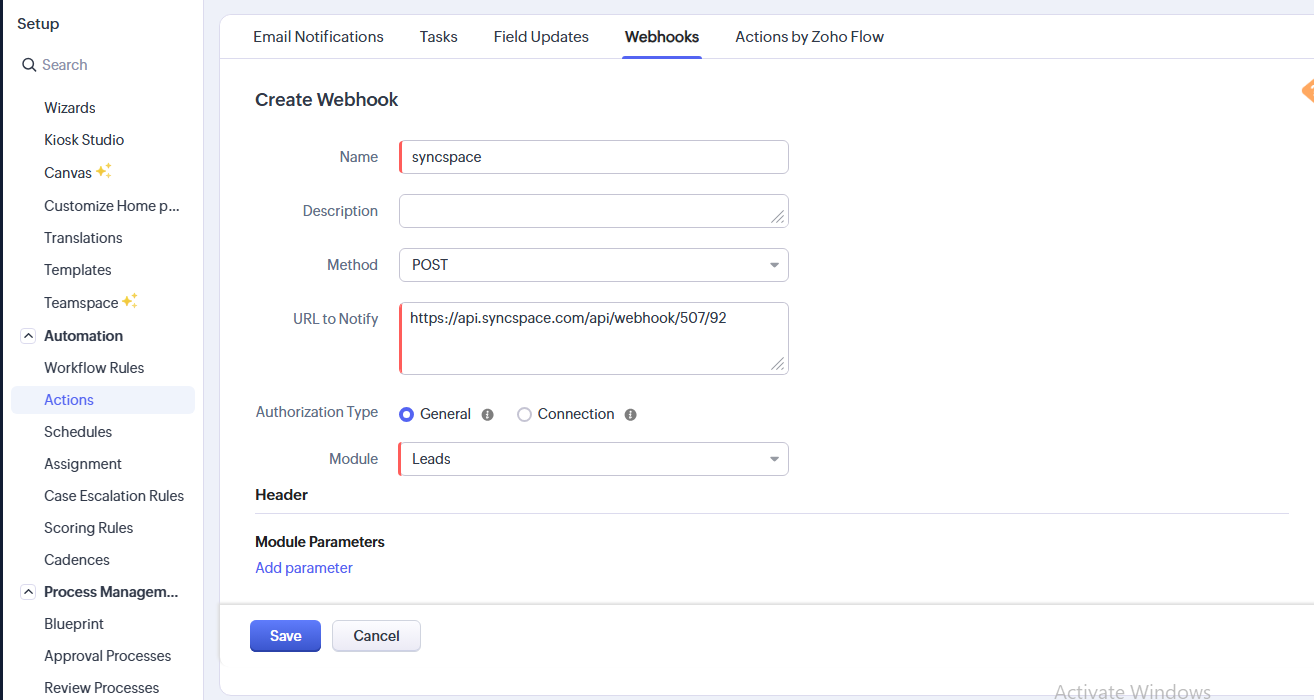Click the Cancel button
Viewport: 1314px width, 700px height.
[x=376, y=636]
